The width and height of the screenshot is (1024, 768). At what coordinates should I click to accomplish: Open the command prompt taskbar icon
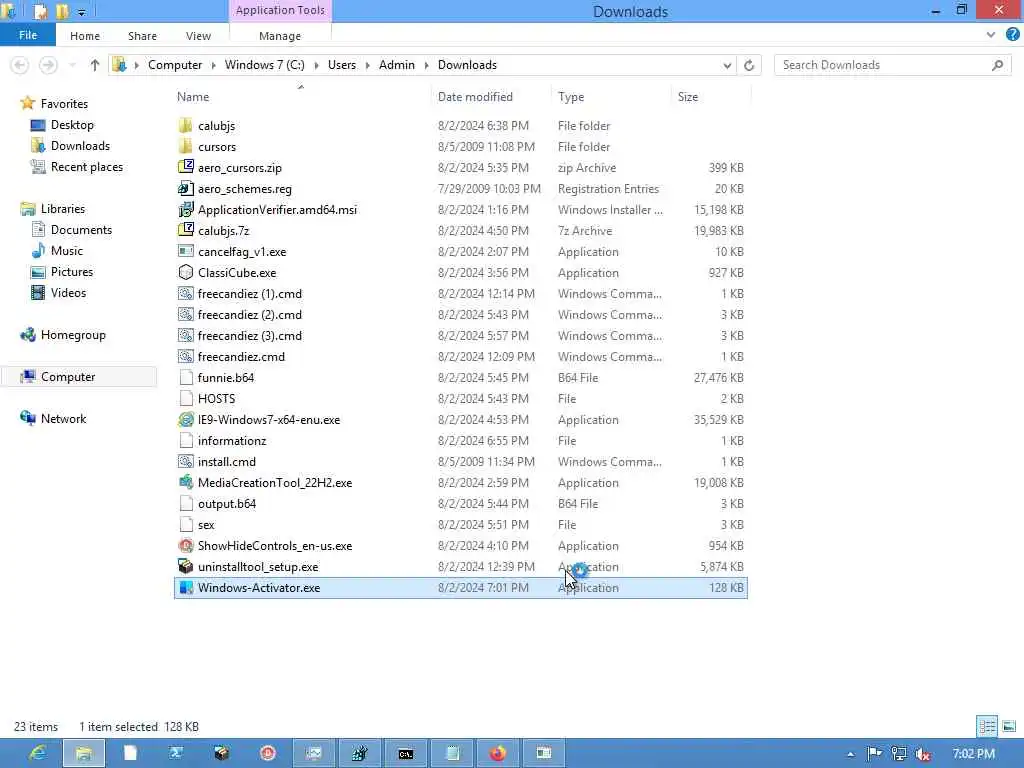click(x=406, y=753)
